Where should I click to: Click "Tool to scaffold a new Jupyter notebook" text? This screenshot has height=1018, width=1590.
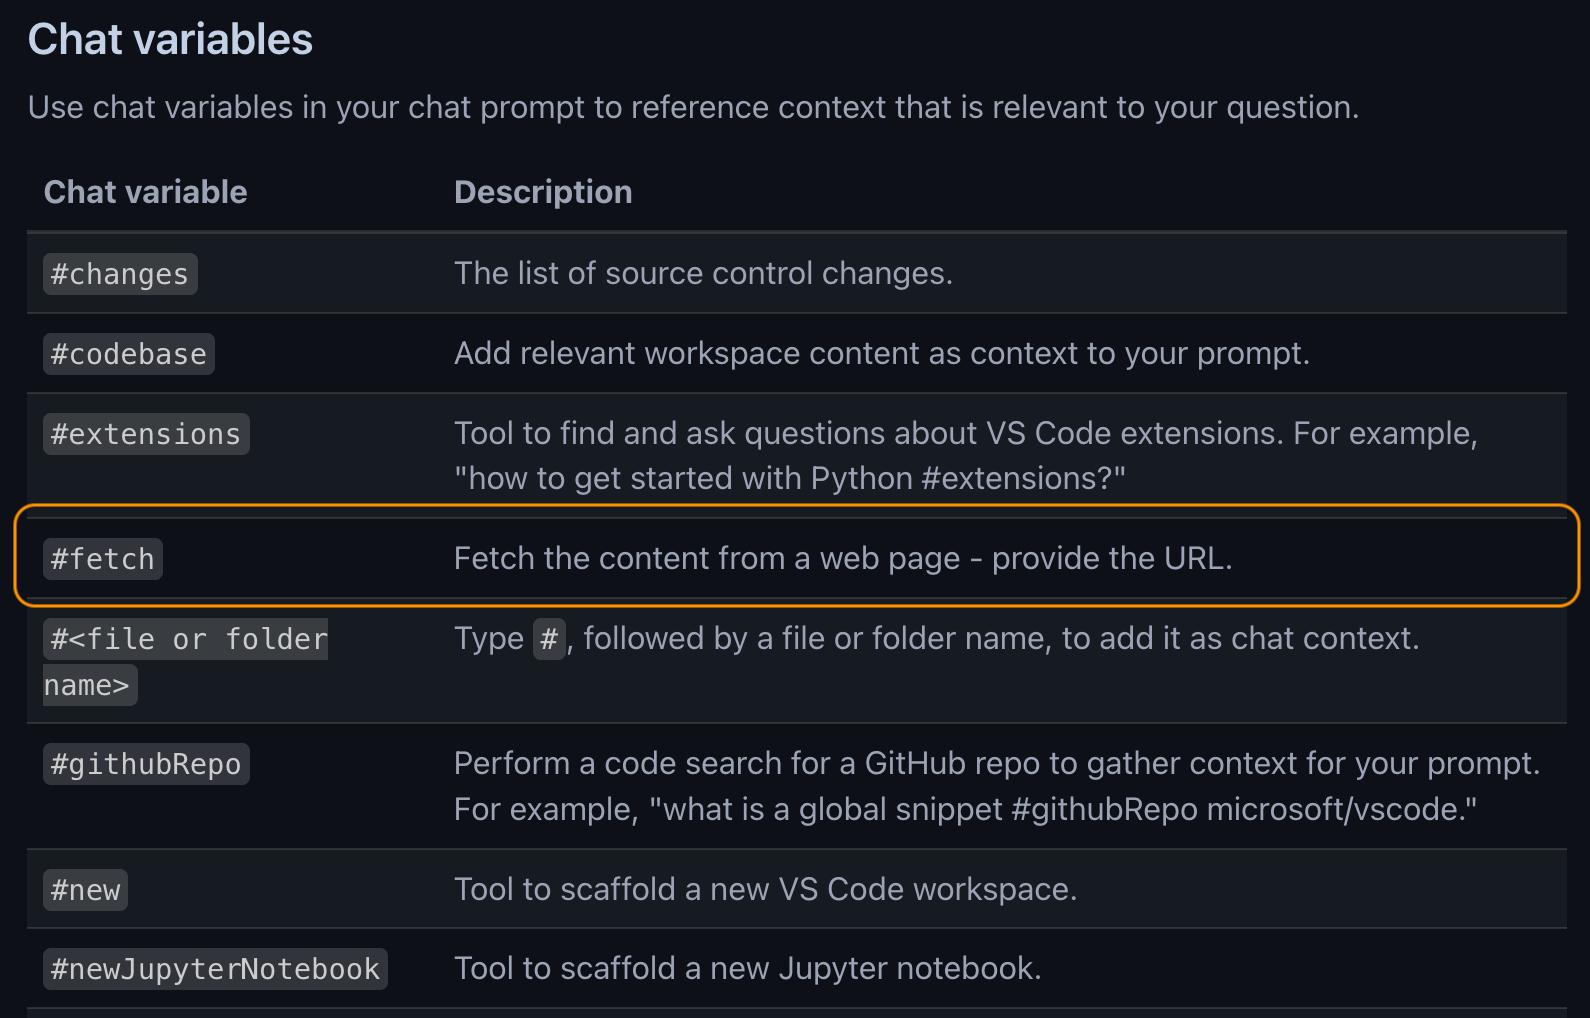[x=747, y=968]
